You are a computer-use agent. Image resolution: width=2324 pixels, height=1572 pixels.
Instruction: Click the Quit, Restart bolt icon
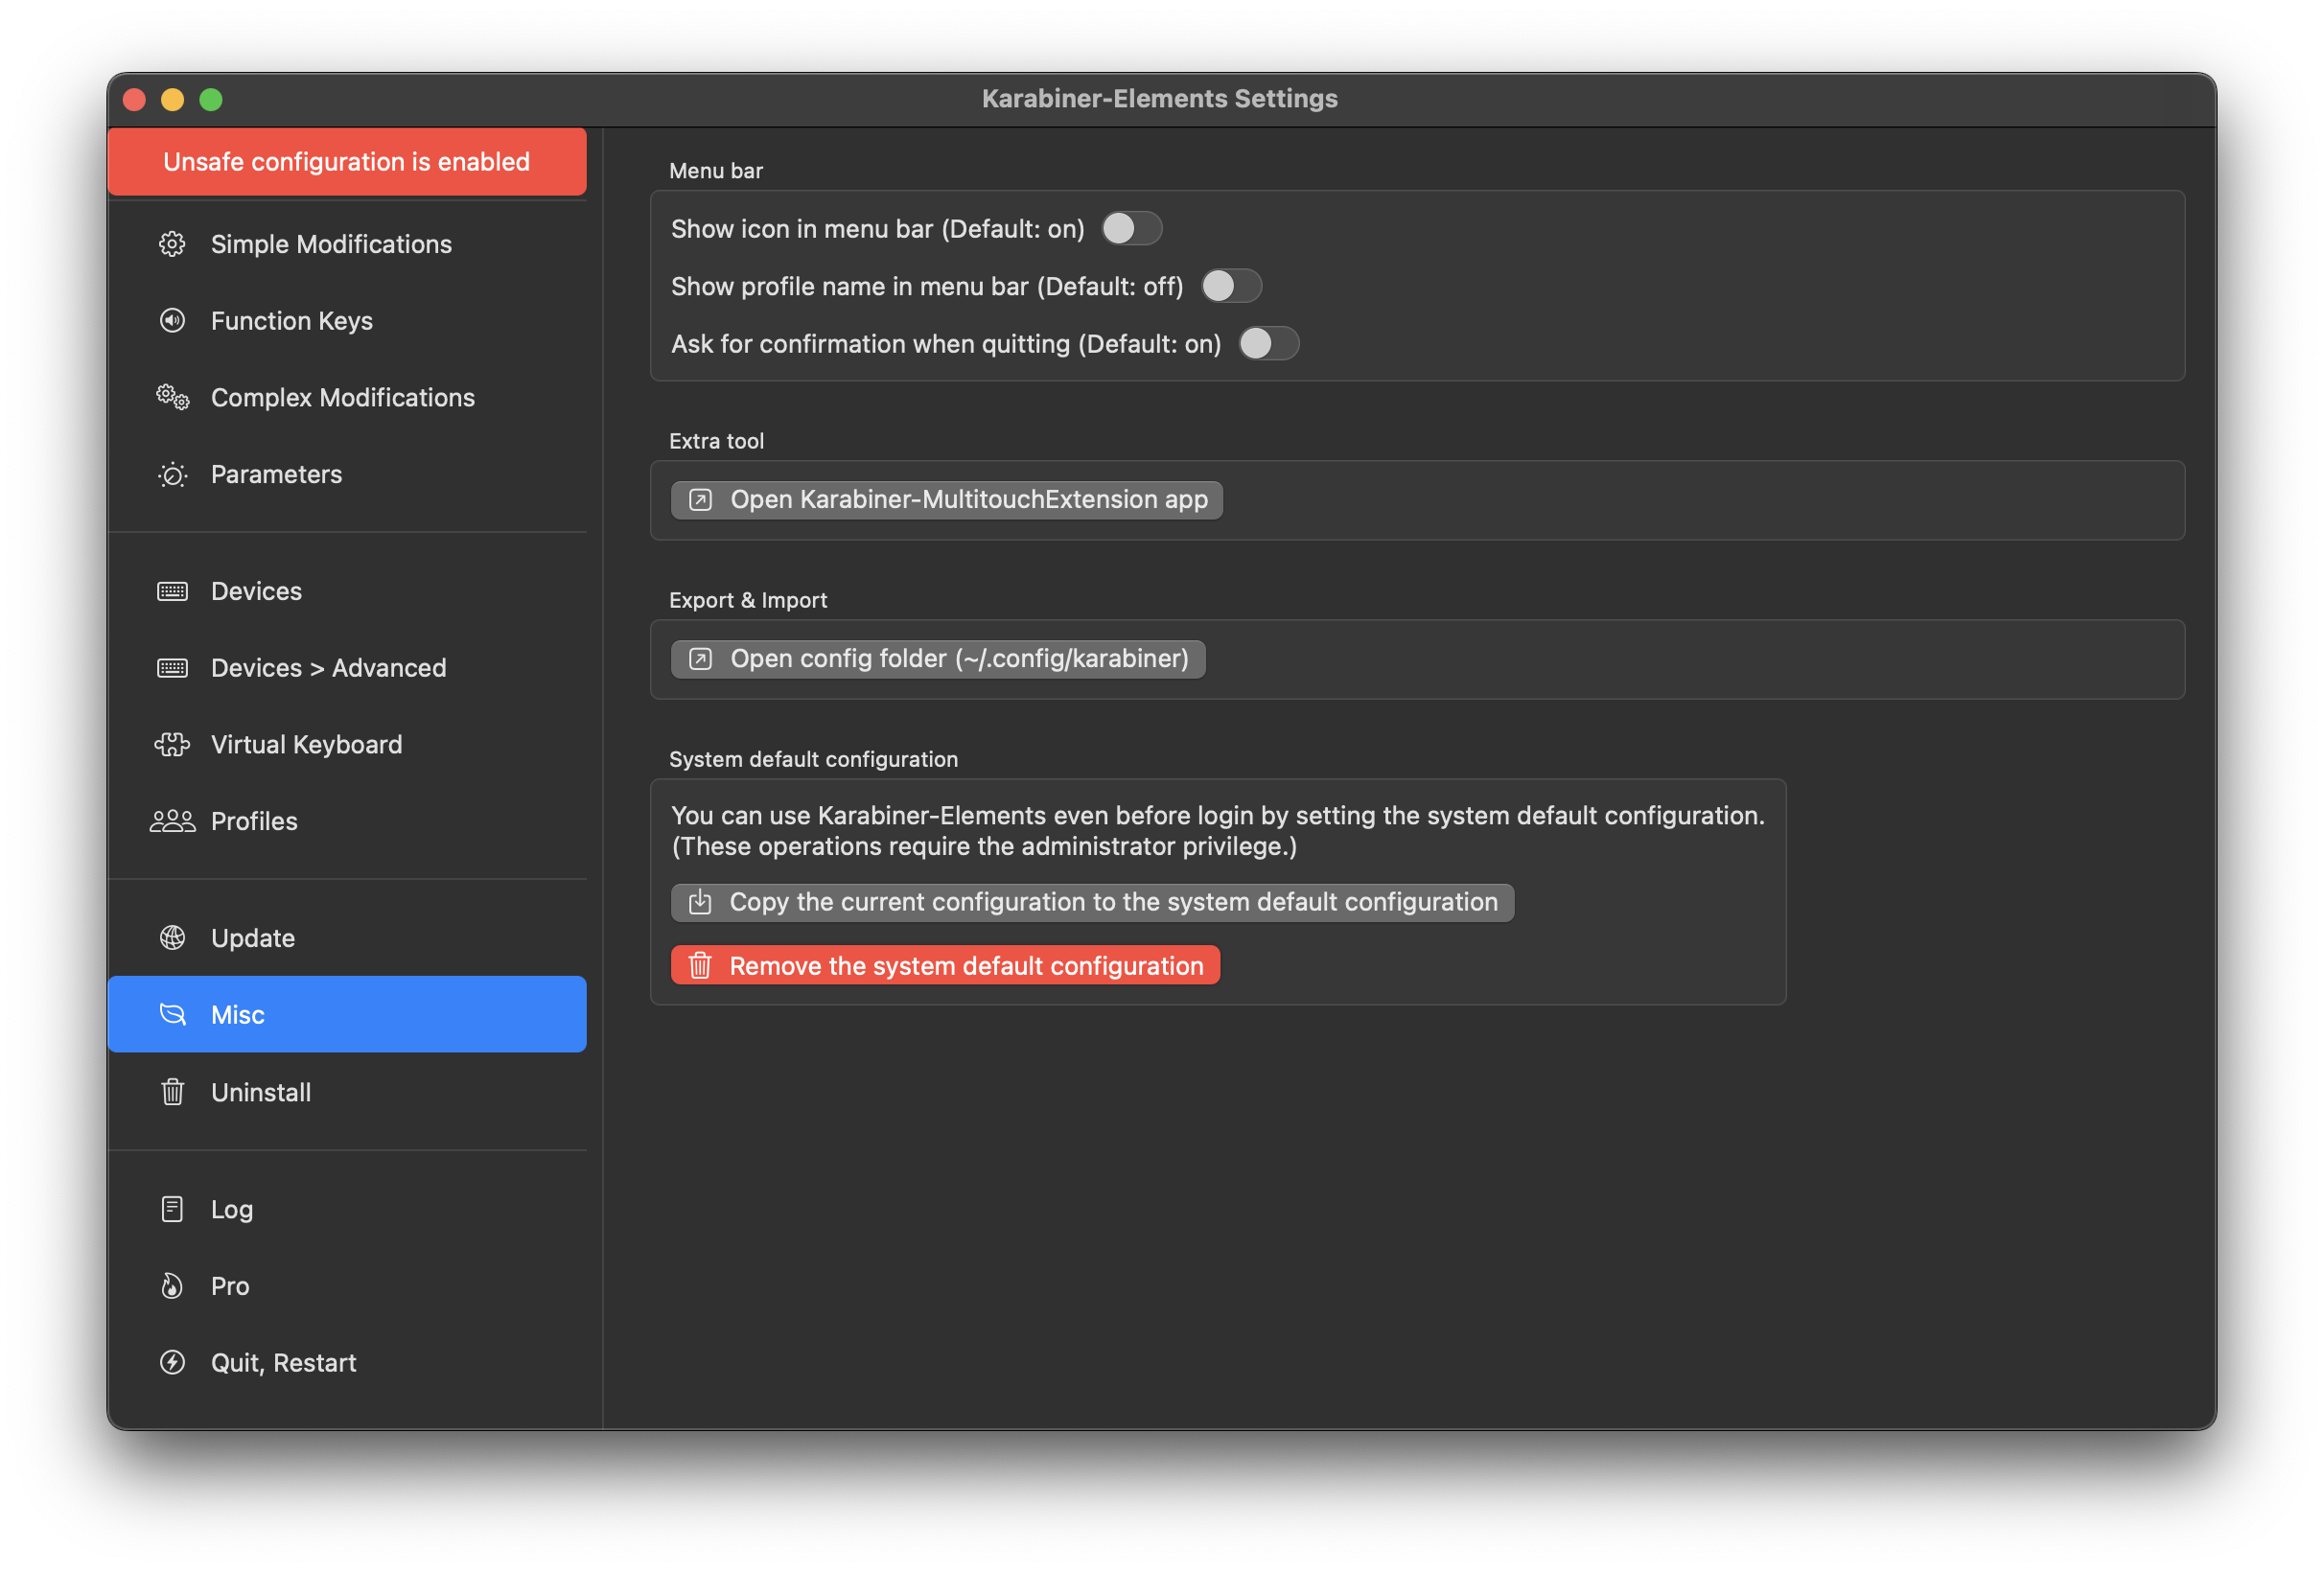click(172, 1363)
